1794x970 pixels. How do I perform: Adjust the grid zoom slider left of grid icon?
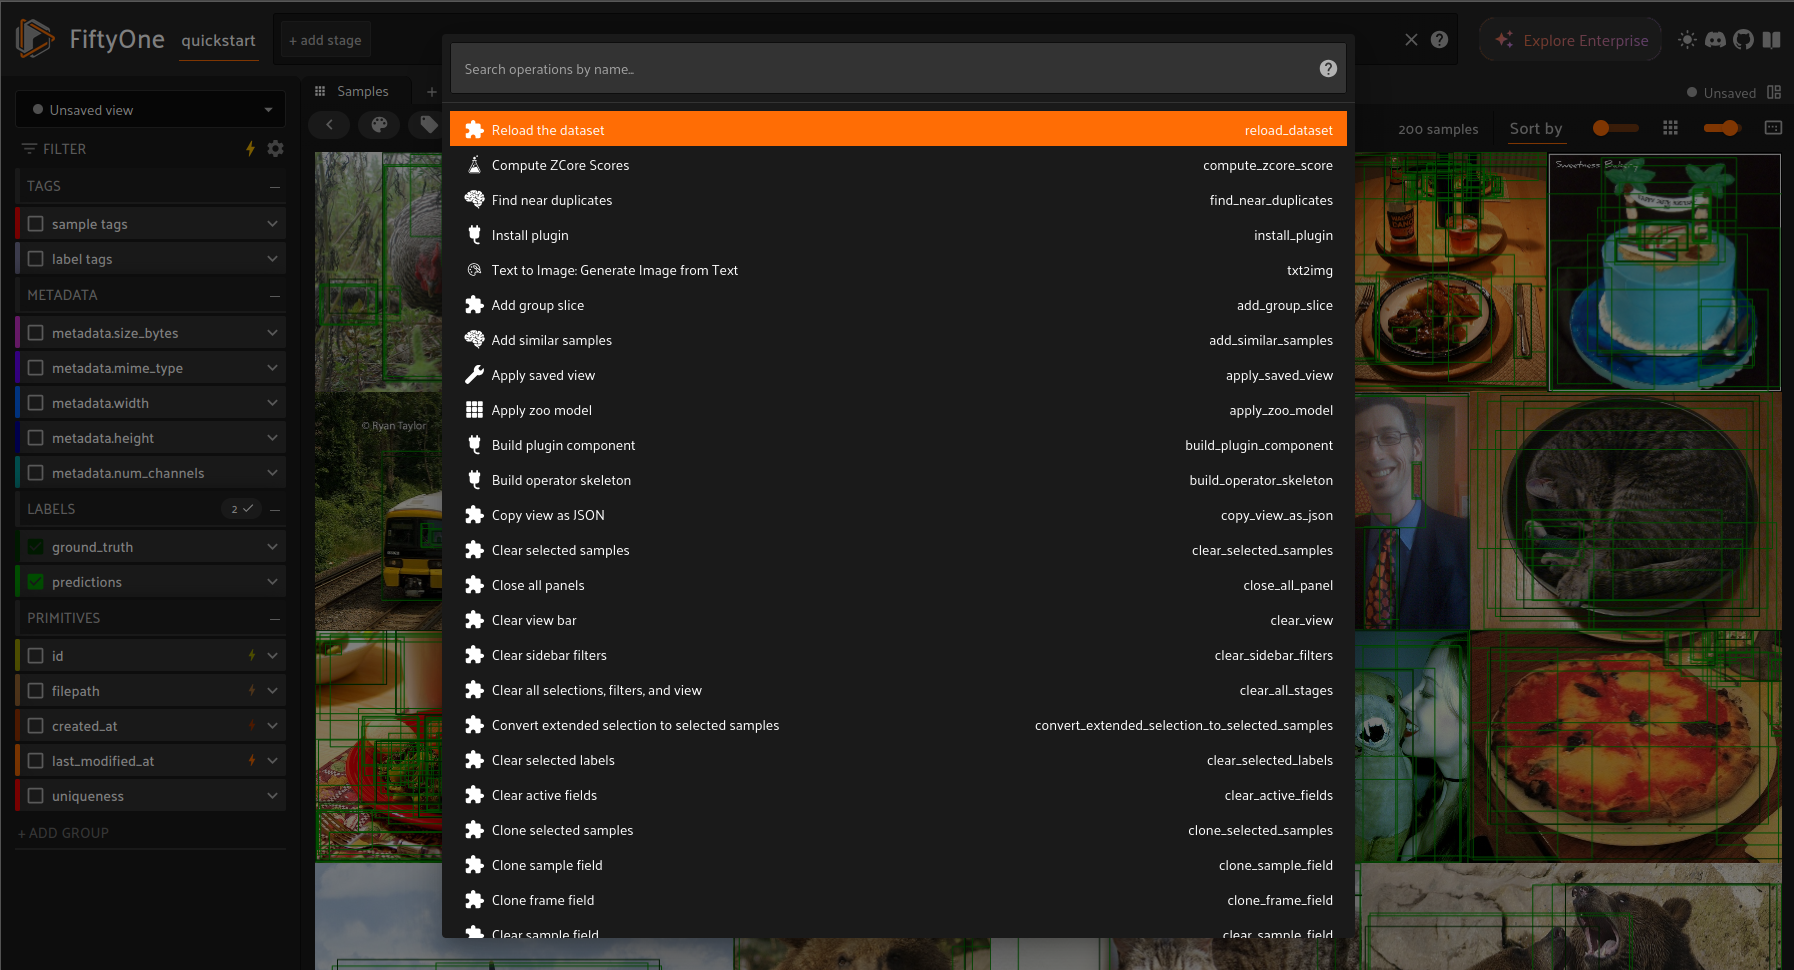click(1615, 127)
